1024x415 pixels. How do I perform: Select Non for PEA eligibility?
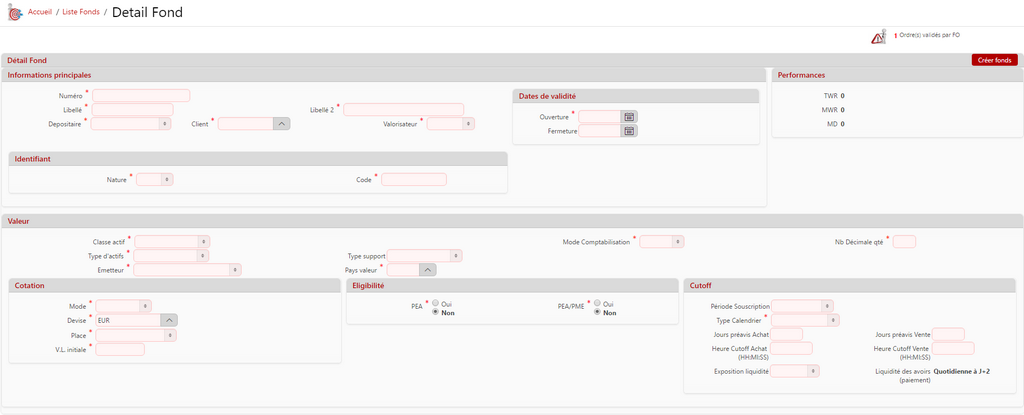click(x=435, y=313)
